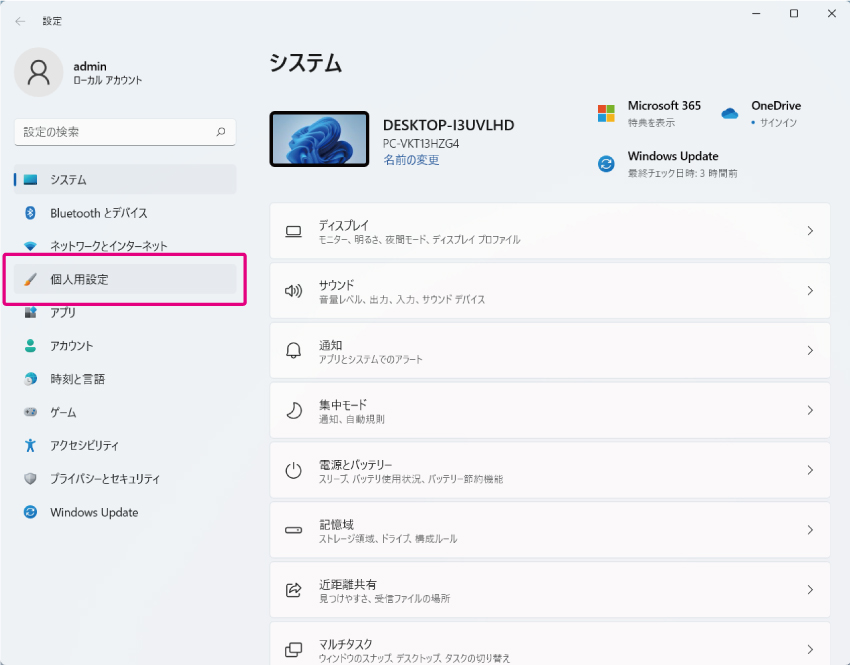Click the search magnifier icon

pyautogui.click(x=221, y=132)
